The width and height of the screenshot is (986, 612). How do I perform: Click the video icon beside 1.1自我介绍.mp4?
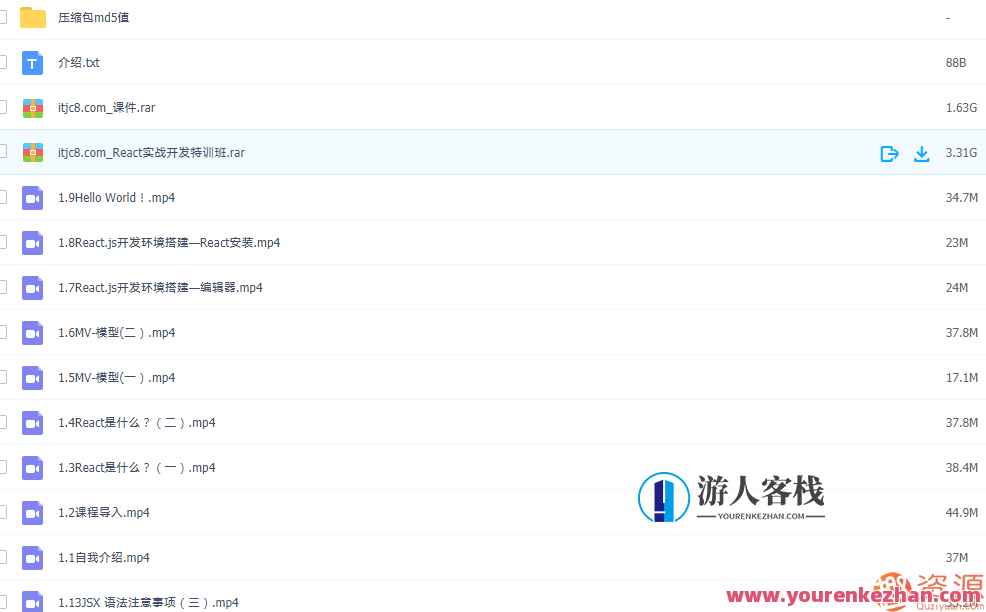33,557
